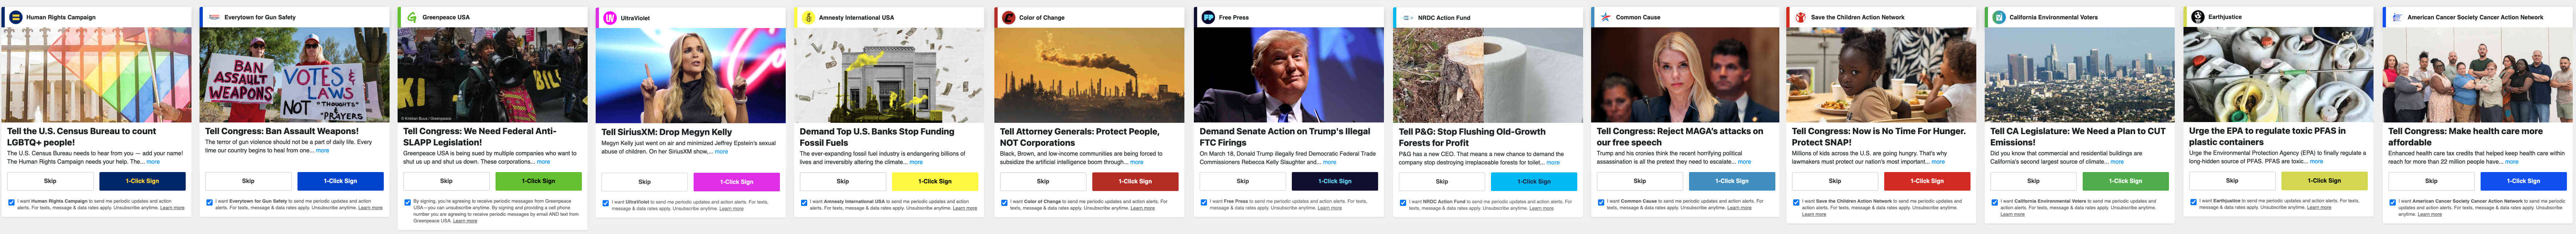The image size is (2576, 234).
Task: Click the Free Press logo icon
Action: 1208,17
